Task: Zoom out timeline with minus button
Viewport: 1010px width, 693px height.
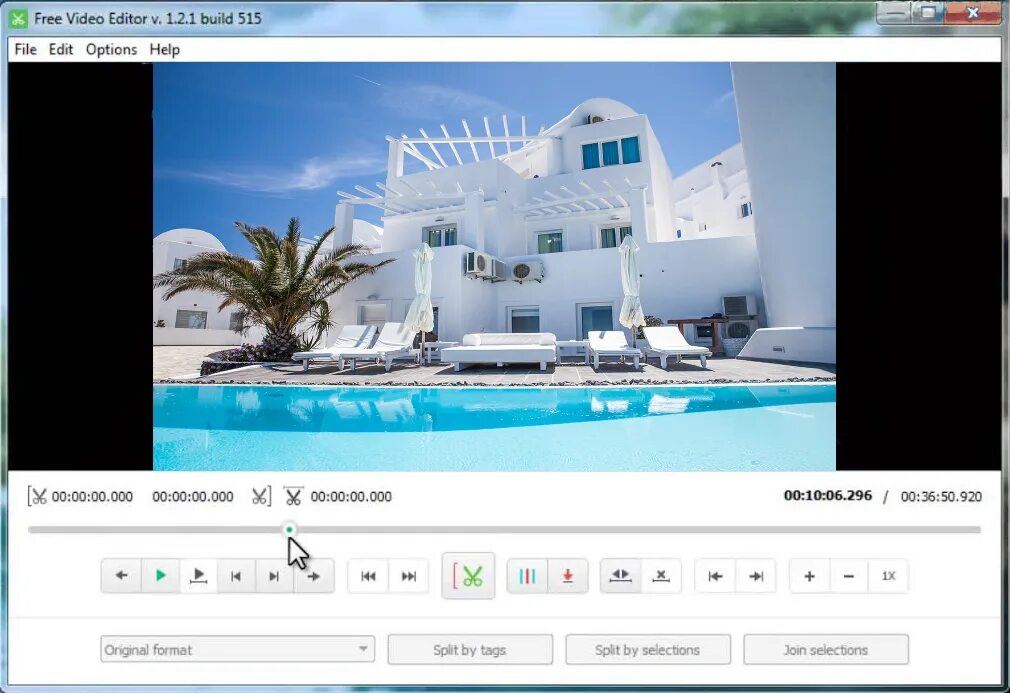Action: (849, 576)
